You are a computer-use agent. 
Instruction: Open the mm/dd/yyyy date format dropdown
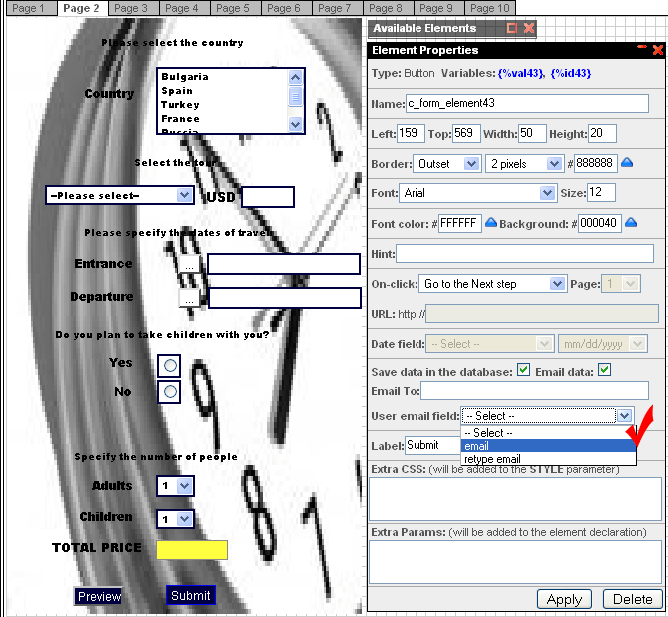(x=602, y=344)
